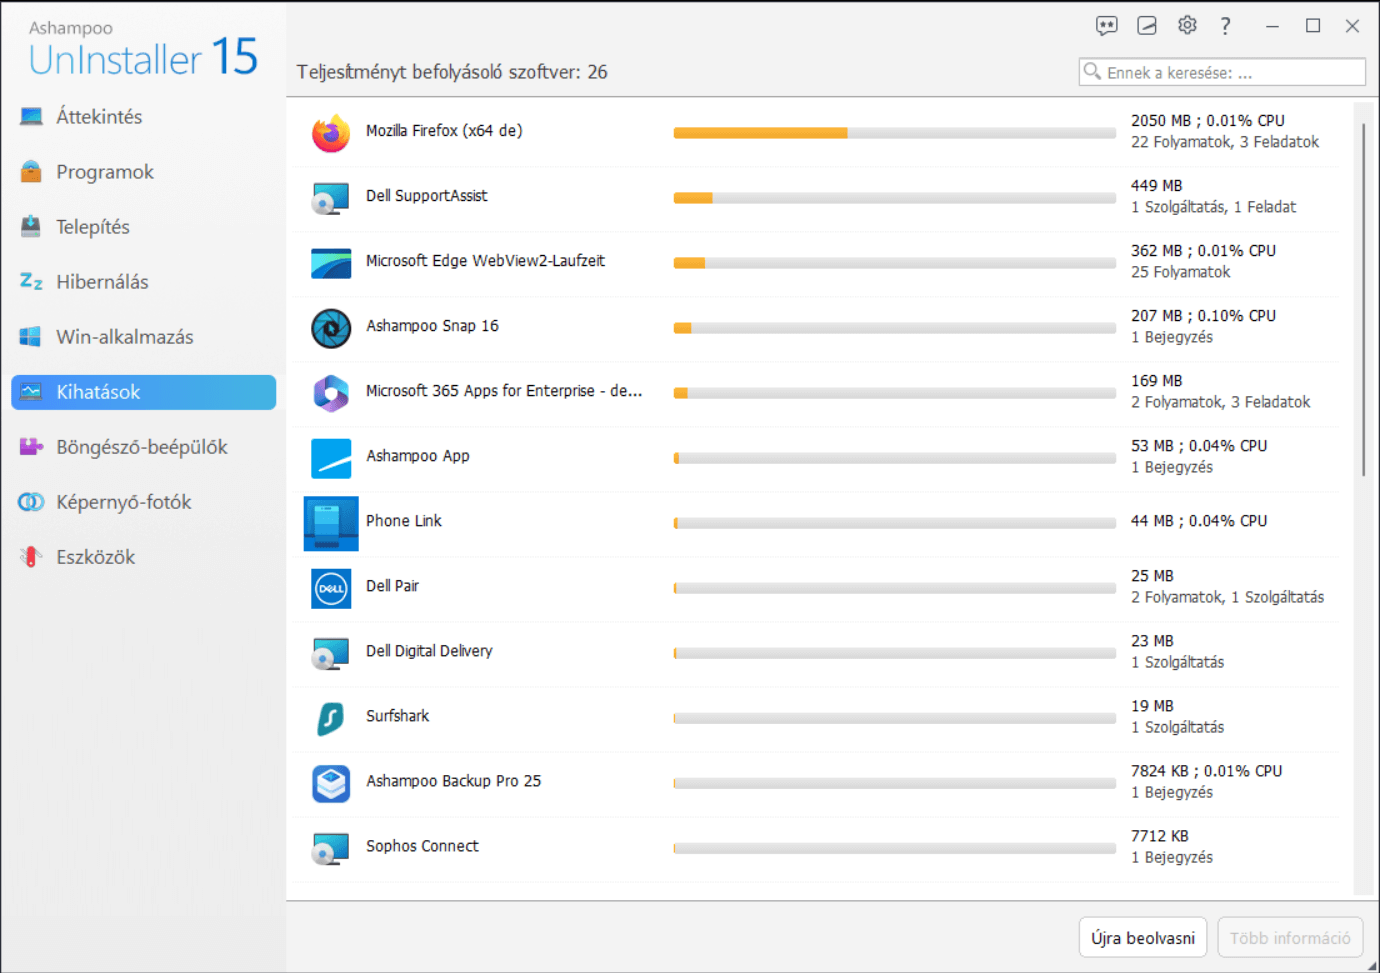Click the 207 MB ; 0.10% CPU value
The image size is (1380, 973).
tap(1204, 316)
